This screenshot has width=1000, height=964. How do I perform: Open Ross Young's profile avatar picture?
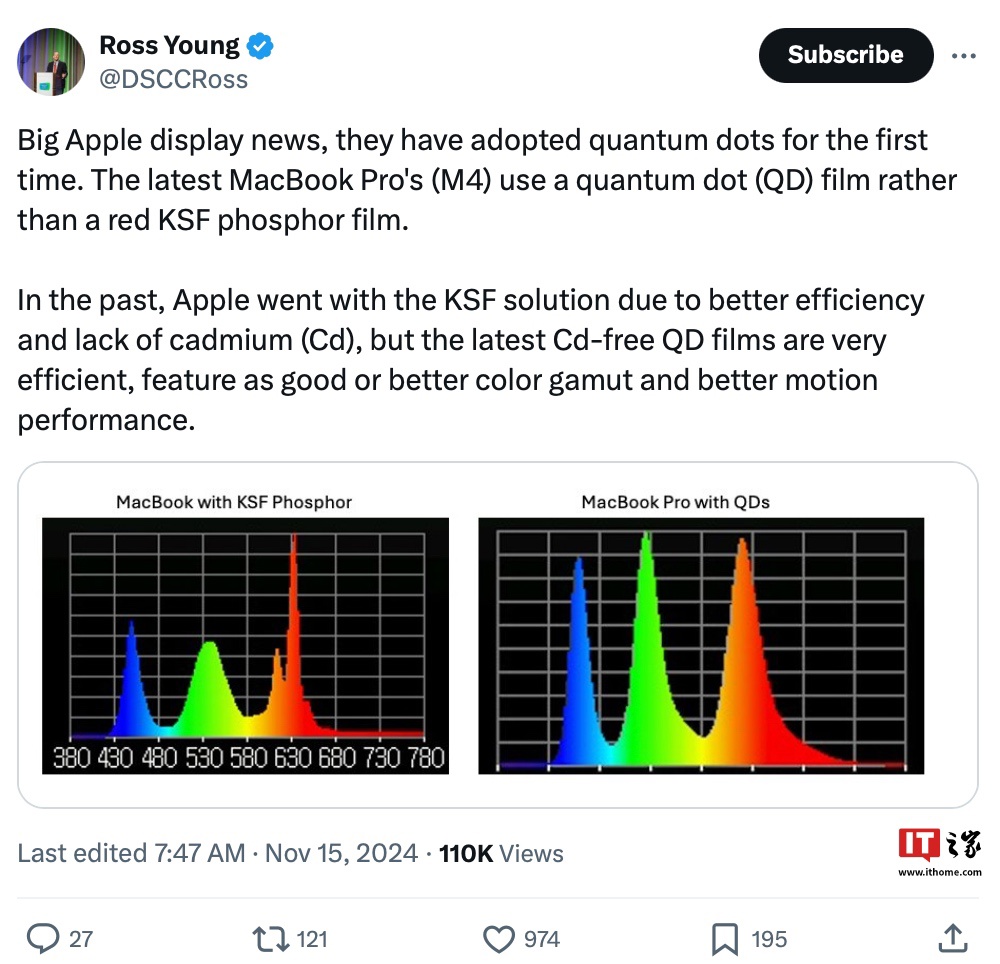click(51, 62)
